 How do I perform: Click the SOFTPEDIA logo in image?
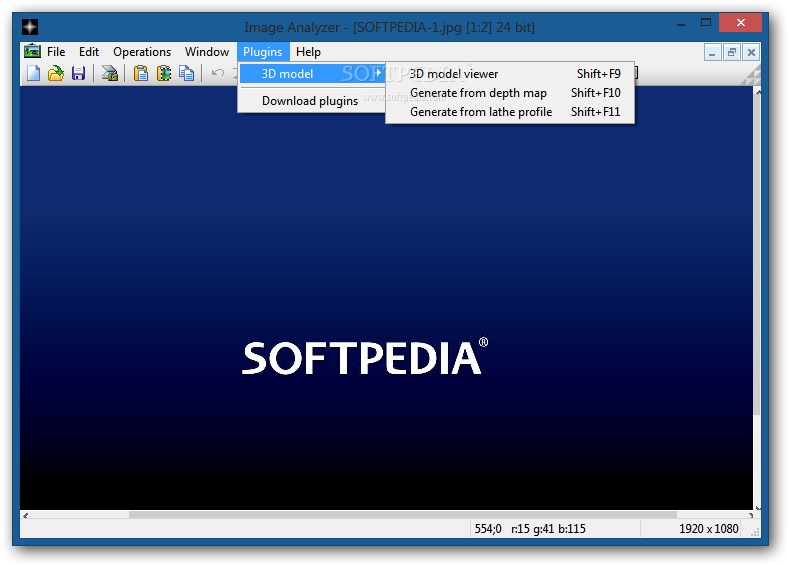[365, 357]
